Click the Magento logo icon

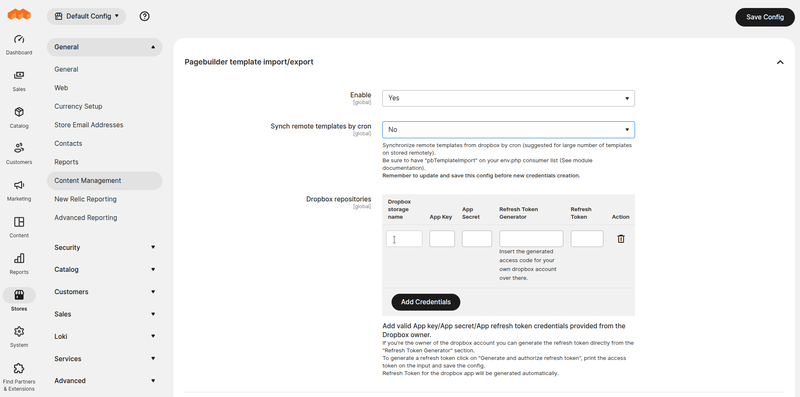19,15
